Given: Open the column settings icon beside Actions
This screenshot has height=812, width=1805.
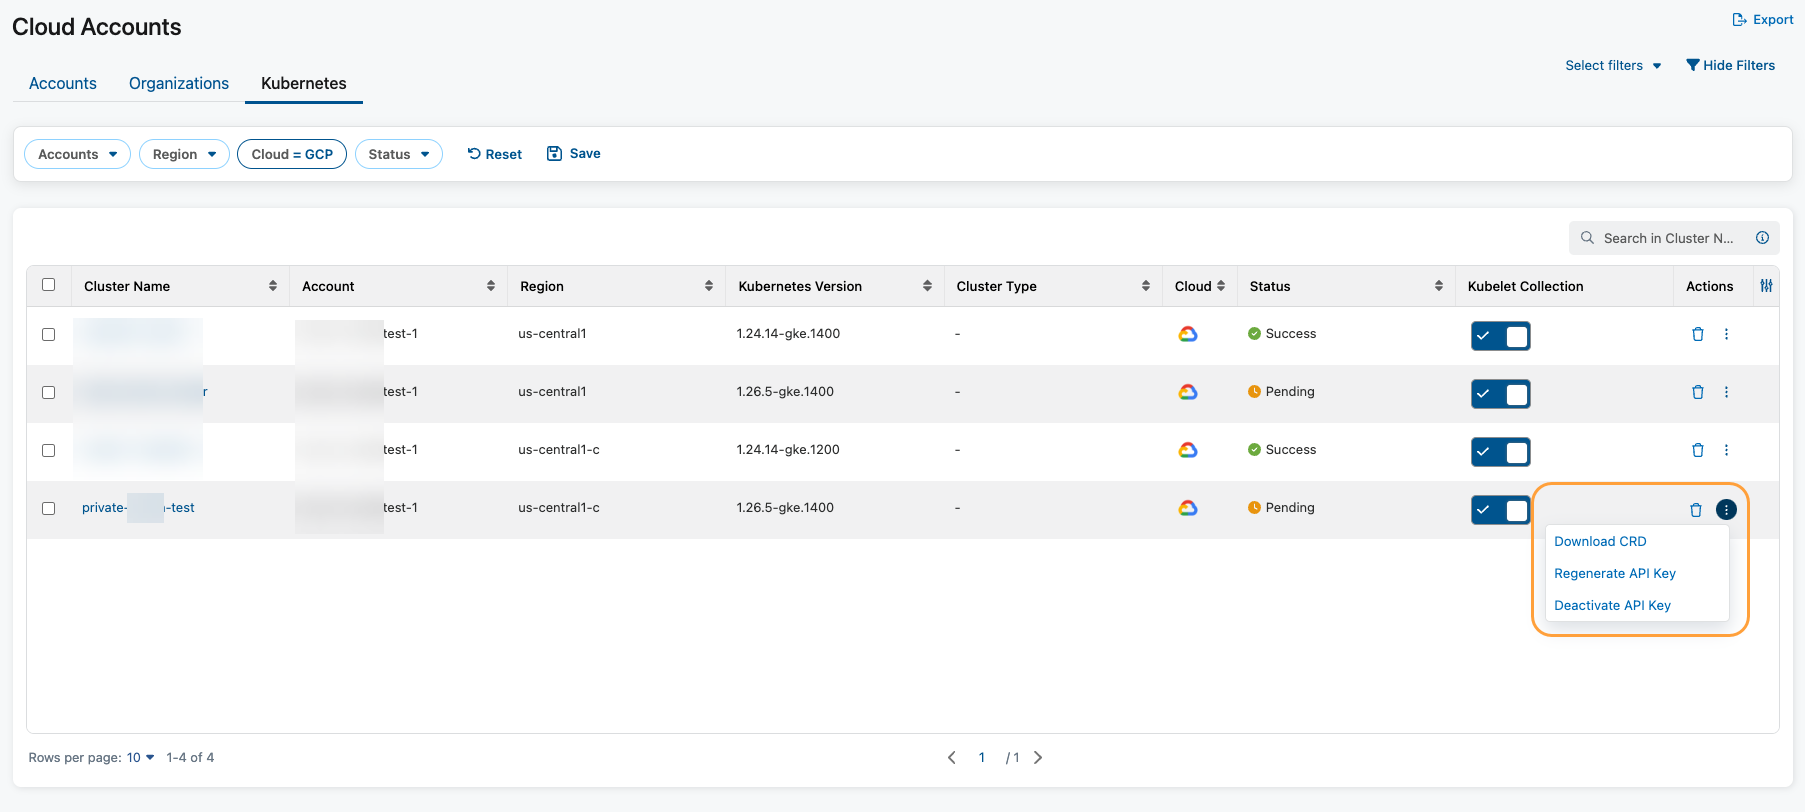Looking at the screenshot, I should (x=1766, y=286).
